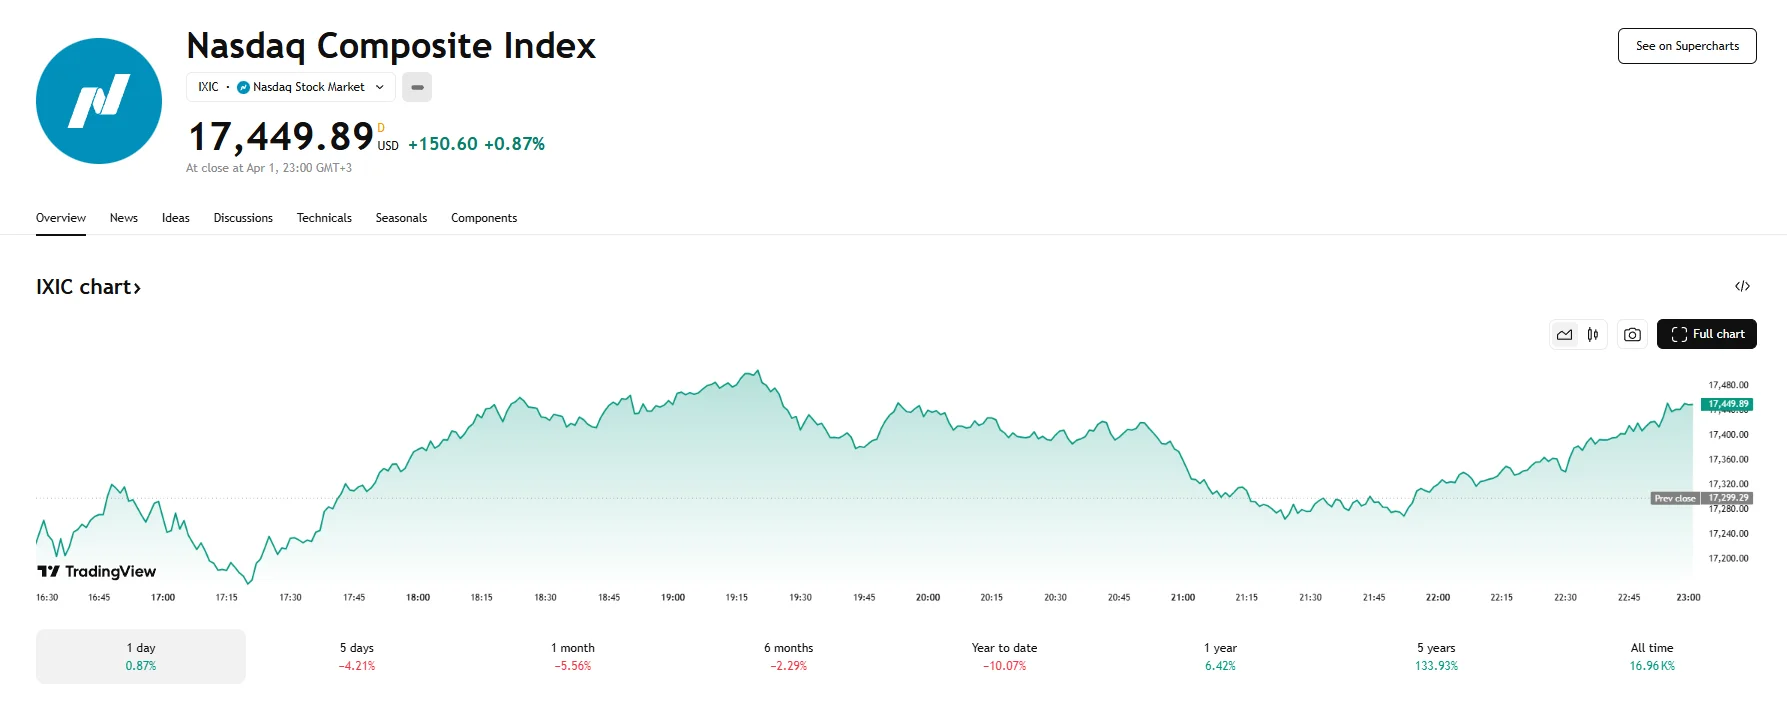The image size is (1787, 707).
Task: Switch to the Seasonals tab
Action: pos(401,217)
